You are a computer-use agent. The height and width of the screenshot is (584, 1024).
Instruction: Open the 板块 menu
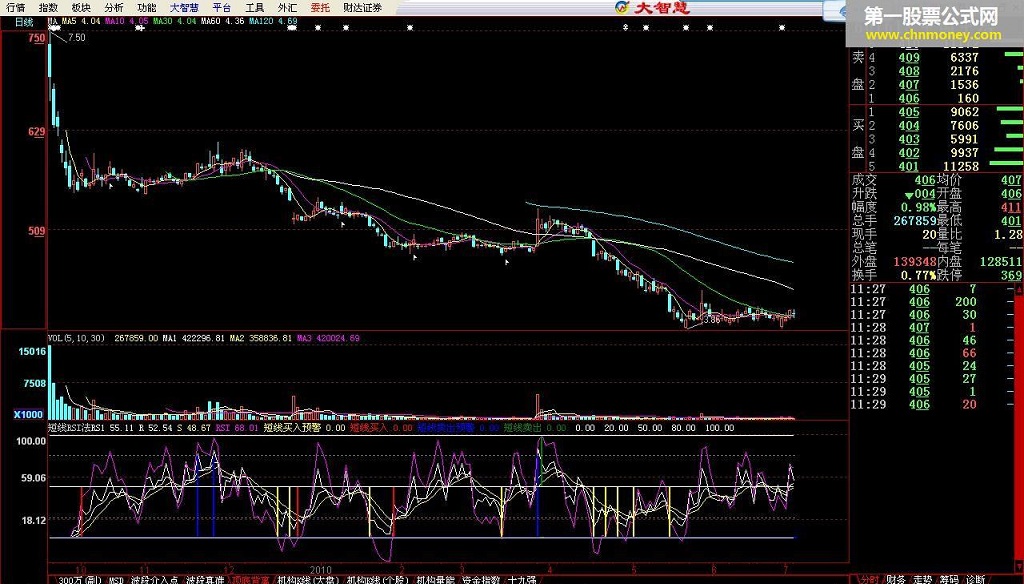point(81,7)
